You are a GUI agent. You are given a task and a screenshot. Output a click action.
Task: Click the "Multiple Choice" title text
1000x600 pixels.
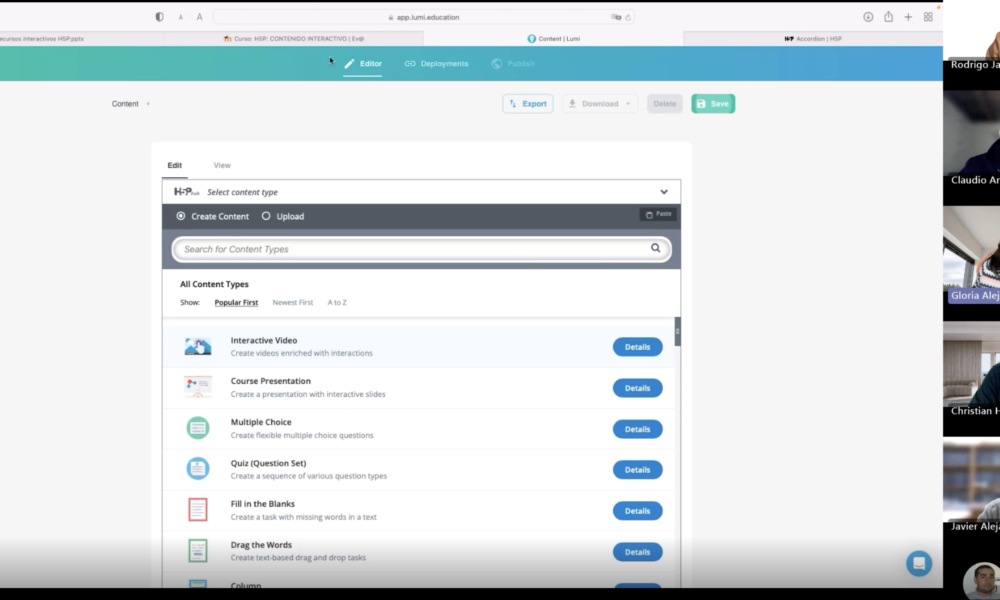tap(261, 422)
